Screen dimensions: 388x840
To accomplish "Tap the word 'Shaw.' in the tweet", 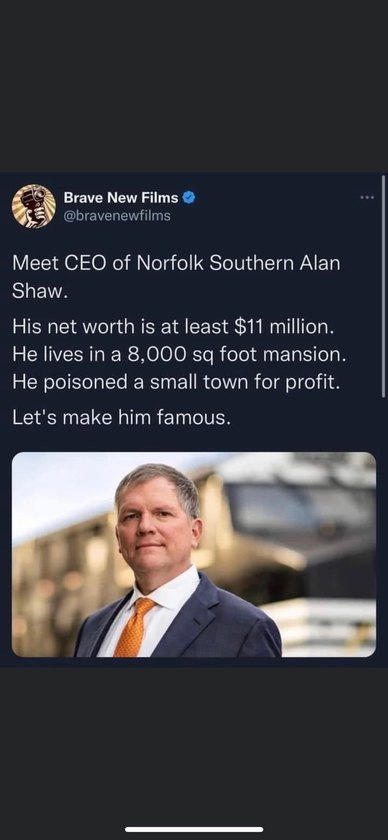I will pos(40,290).
